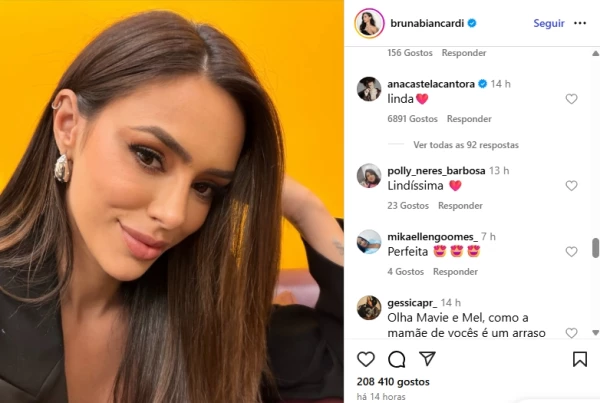
Task: Share the post via paper plane icon
Action: point(427,359)
